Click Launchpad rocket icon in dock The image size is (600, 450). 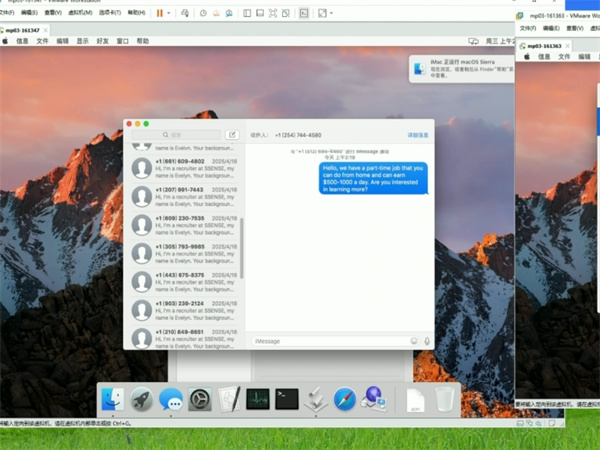tap(142, 400)
